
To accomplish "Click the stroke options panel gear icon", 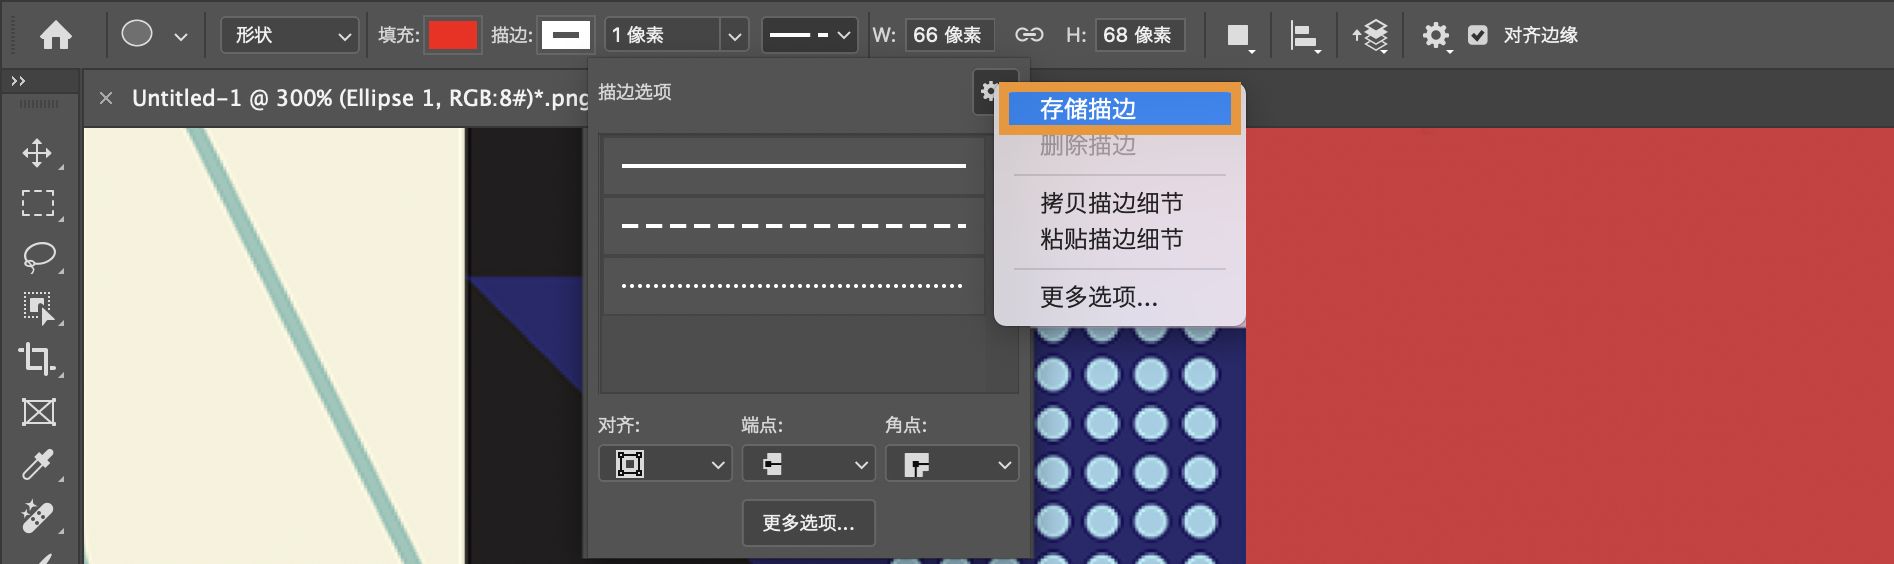I will [x=988, y=92].
